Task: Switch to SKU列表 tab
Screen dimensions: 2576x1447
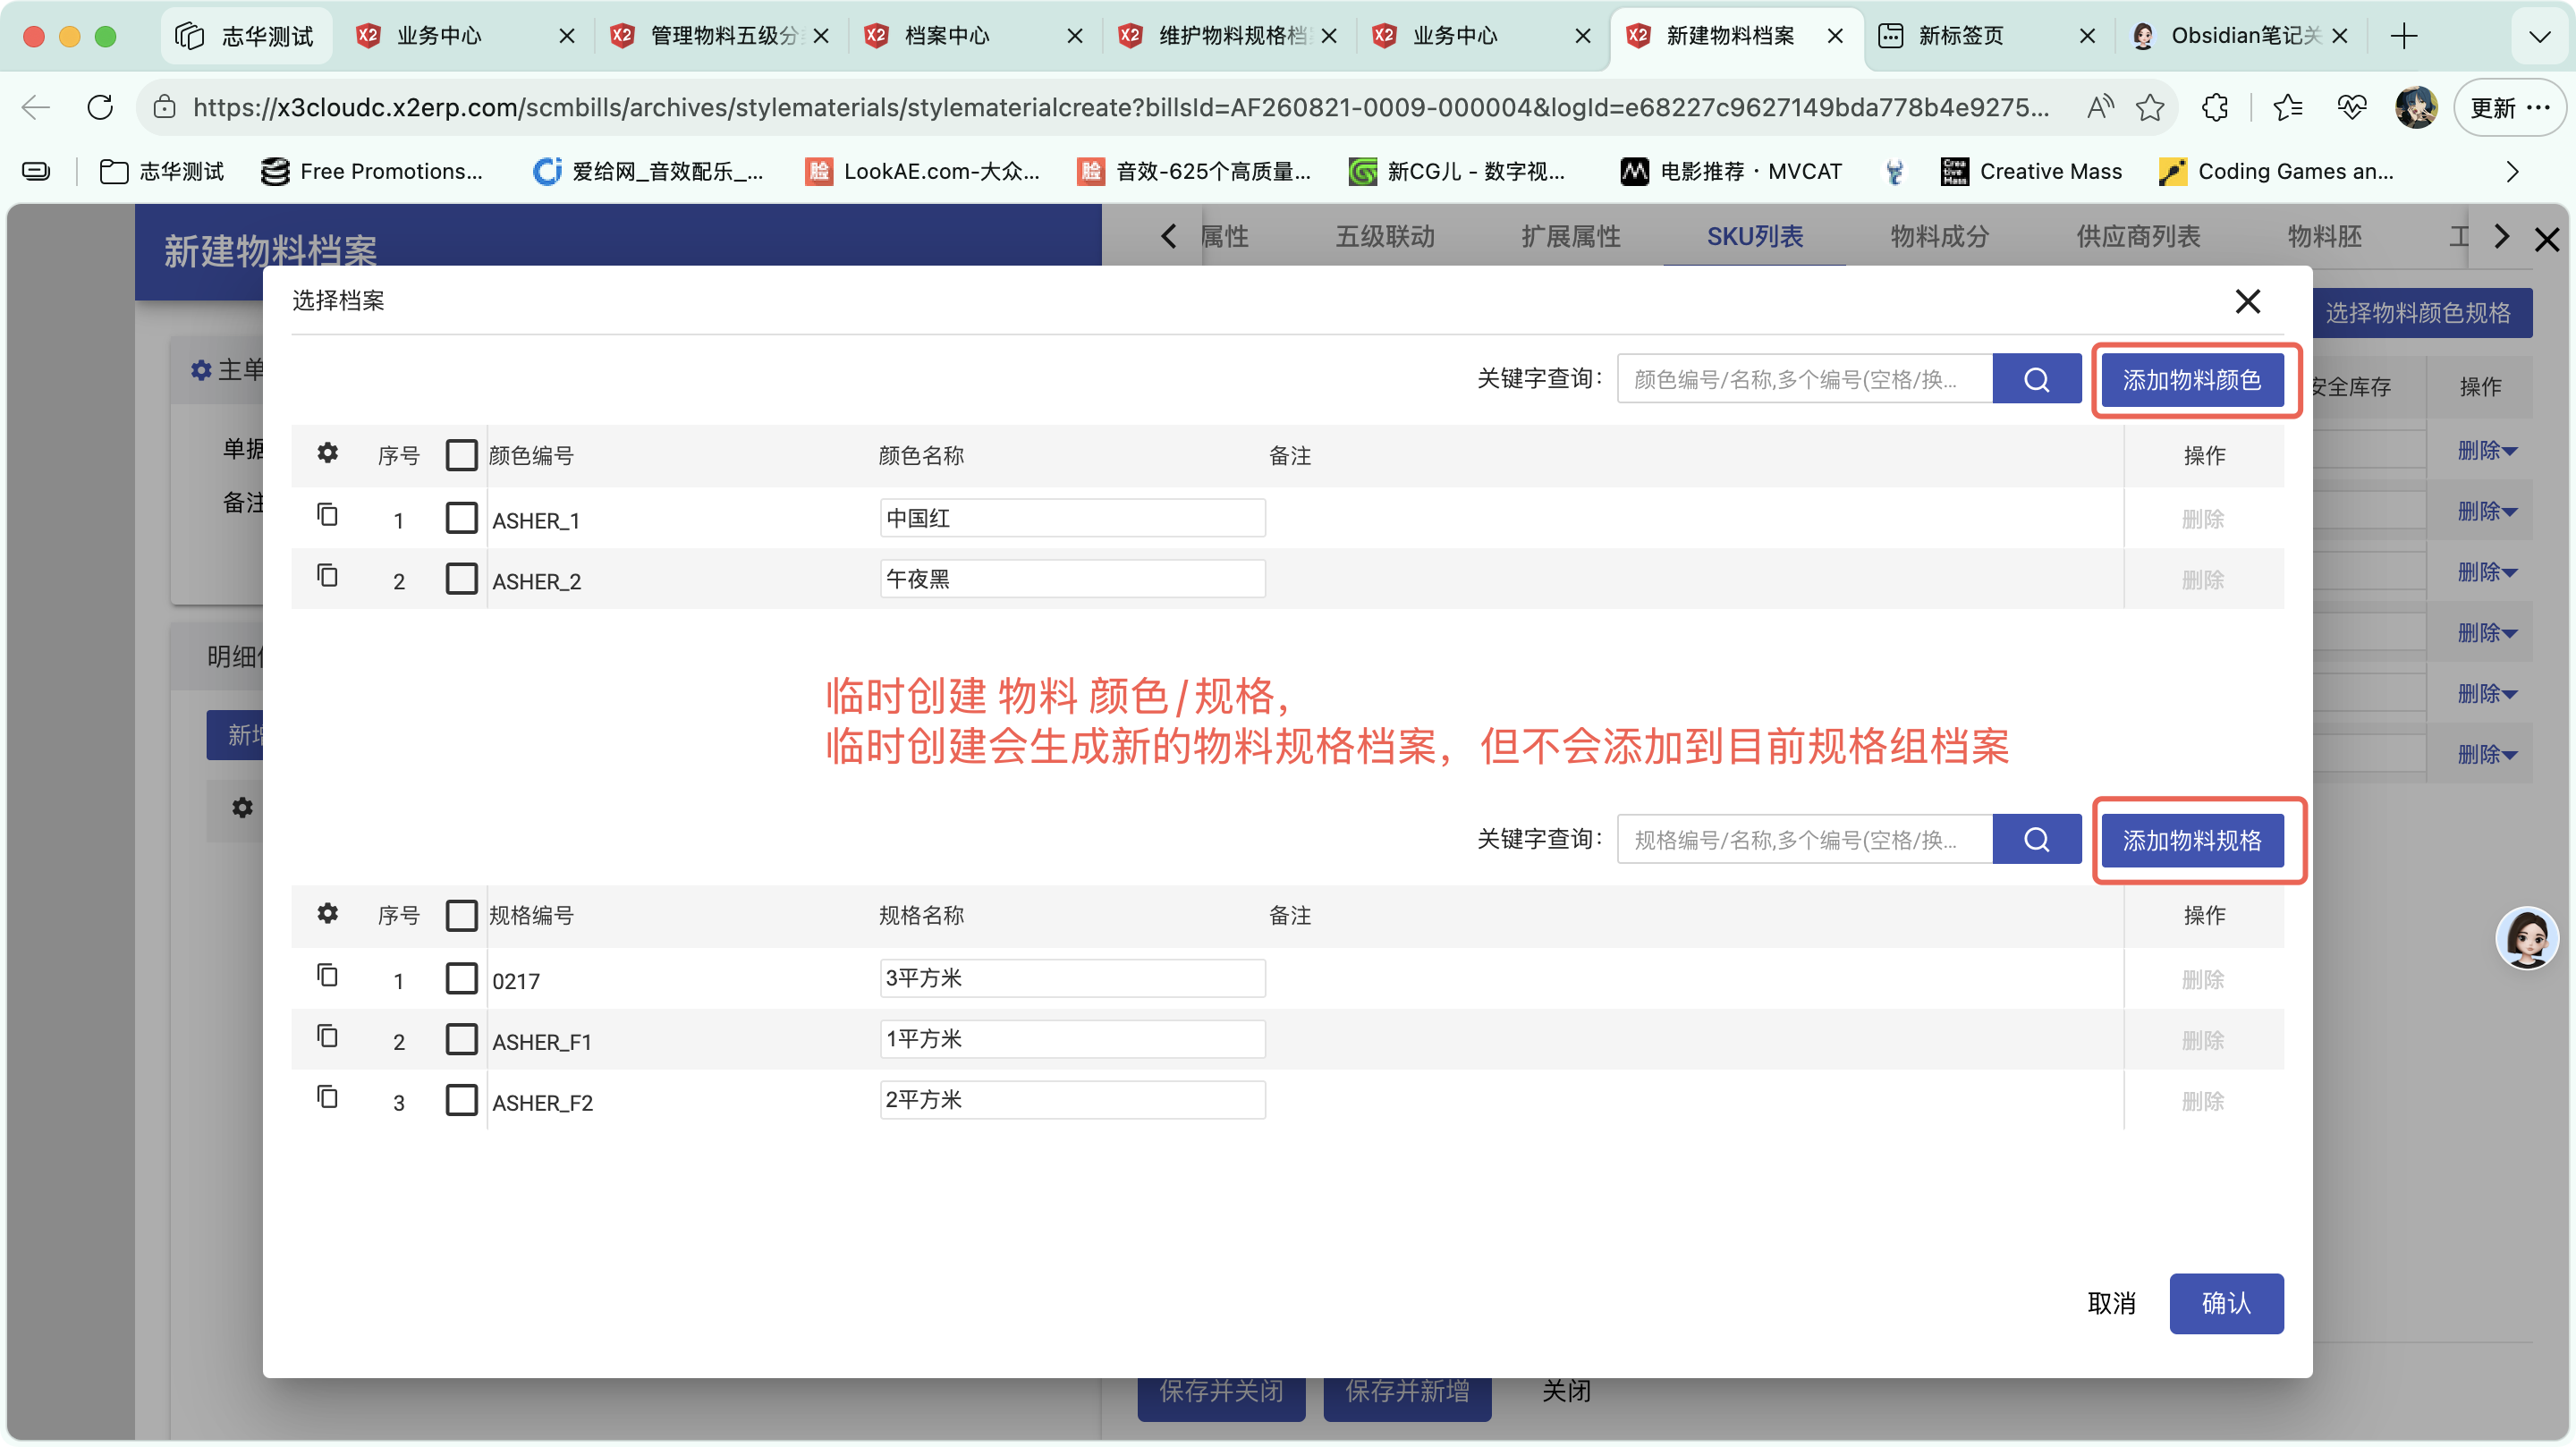Action: pyautogui.click(x=1754, y=237)
